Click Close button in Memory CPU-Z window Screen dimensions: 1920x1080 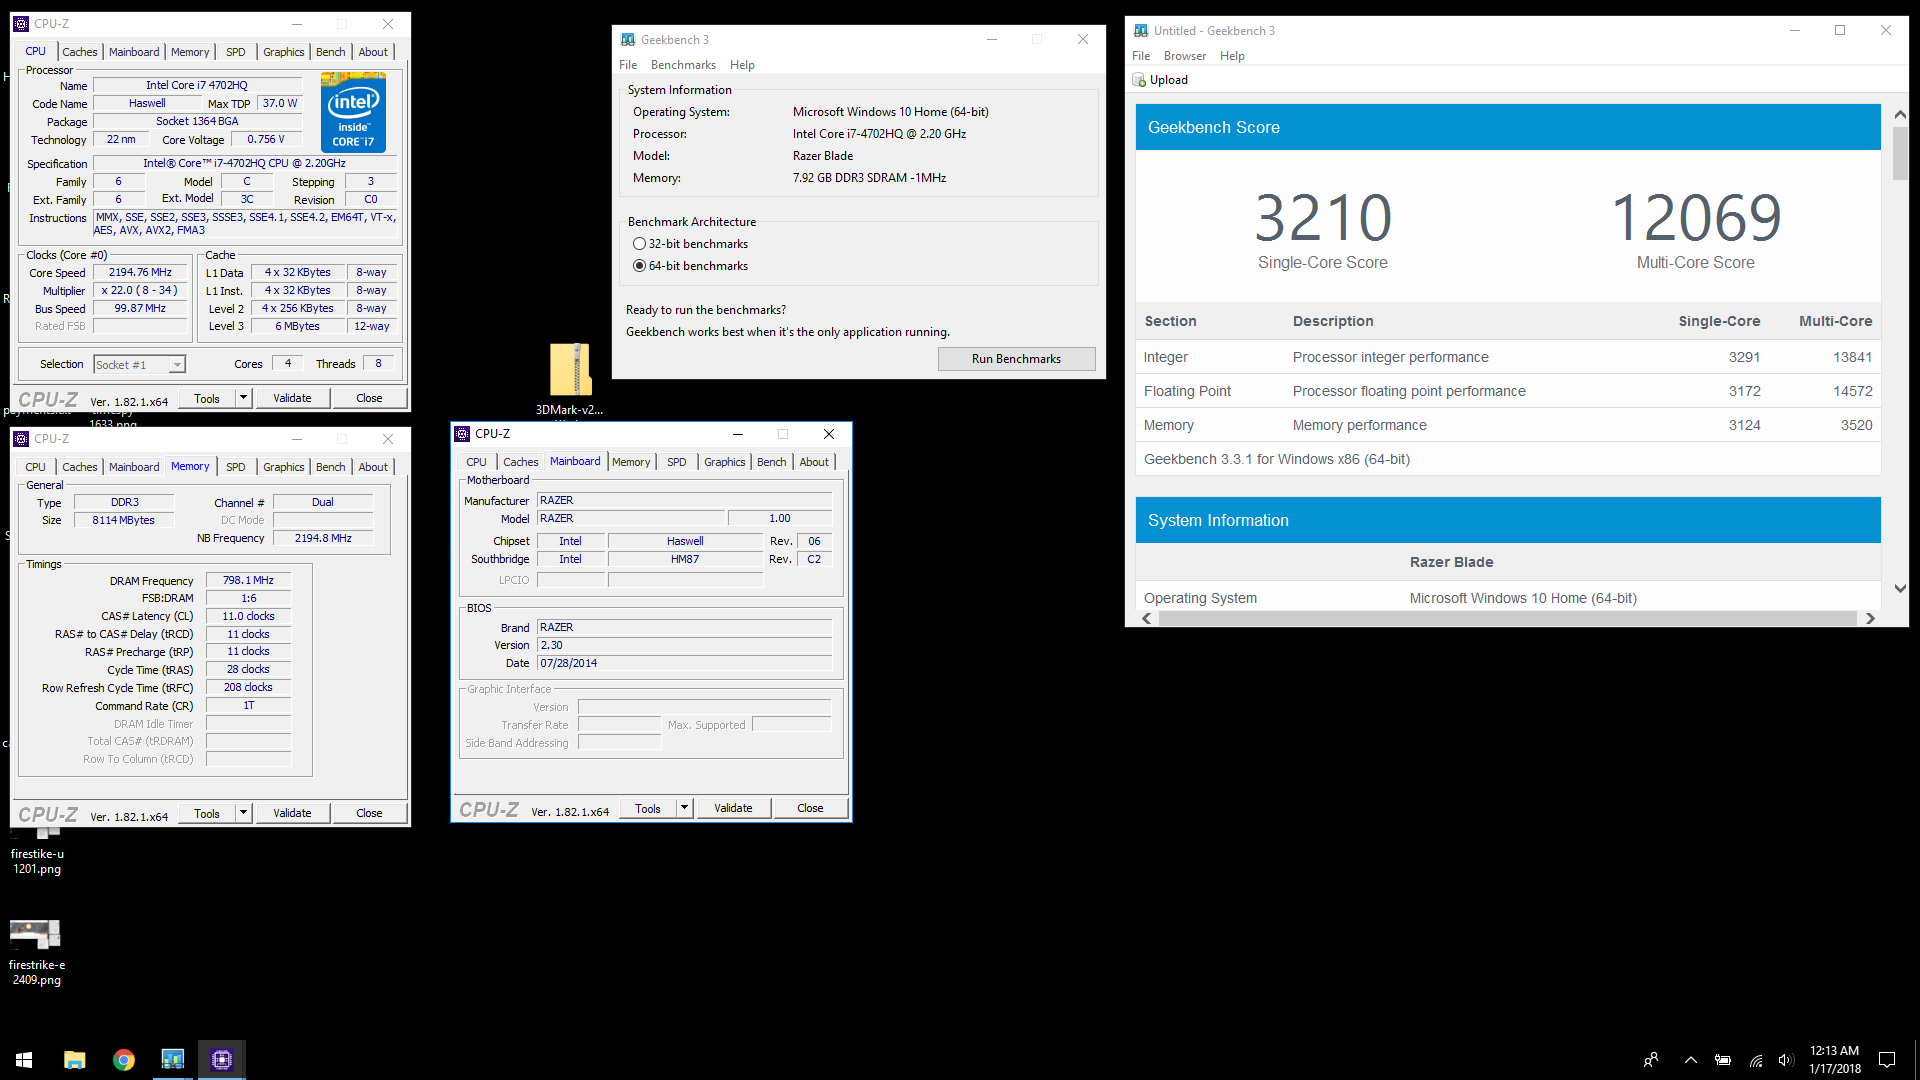pos(369,813)
